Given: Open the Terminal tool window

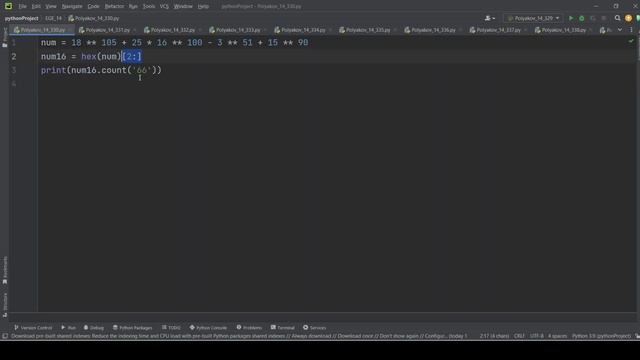Looking at the screenshot, I should click(x=282, y=327).
